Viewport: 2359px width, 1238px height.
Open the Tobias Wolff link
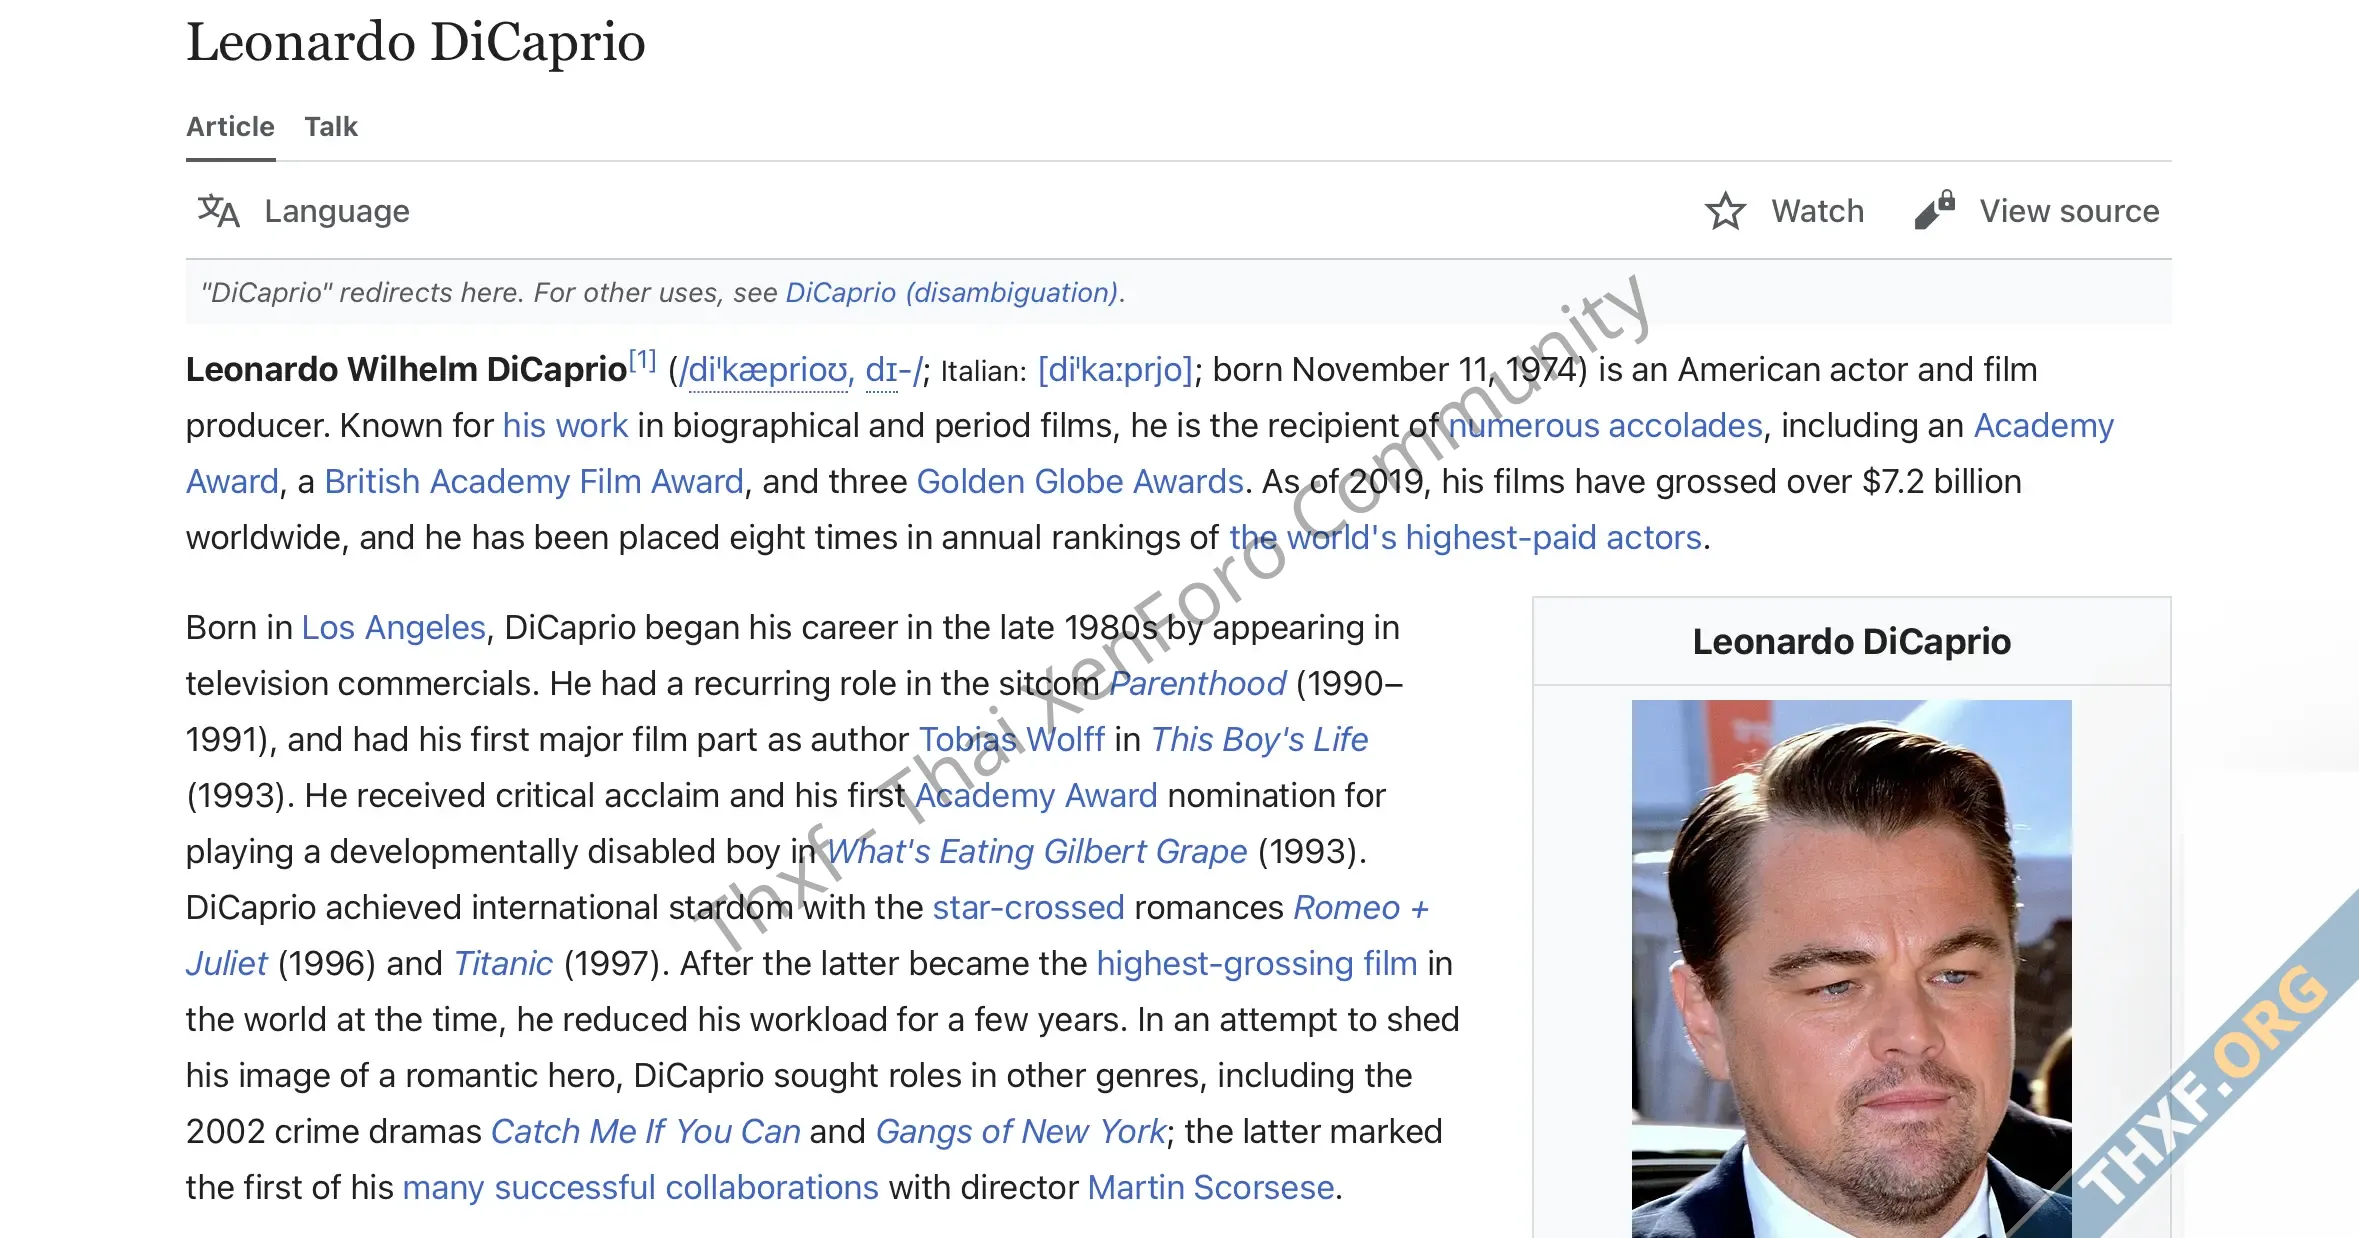click(x=1012, y=740)
